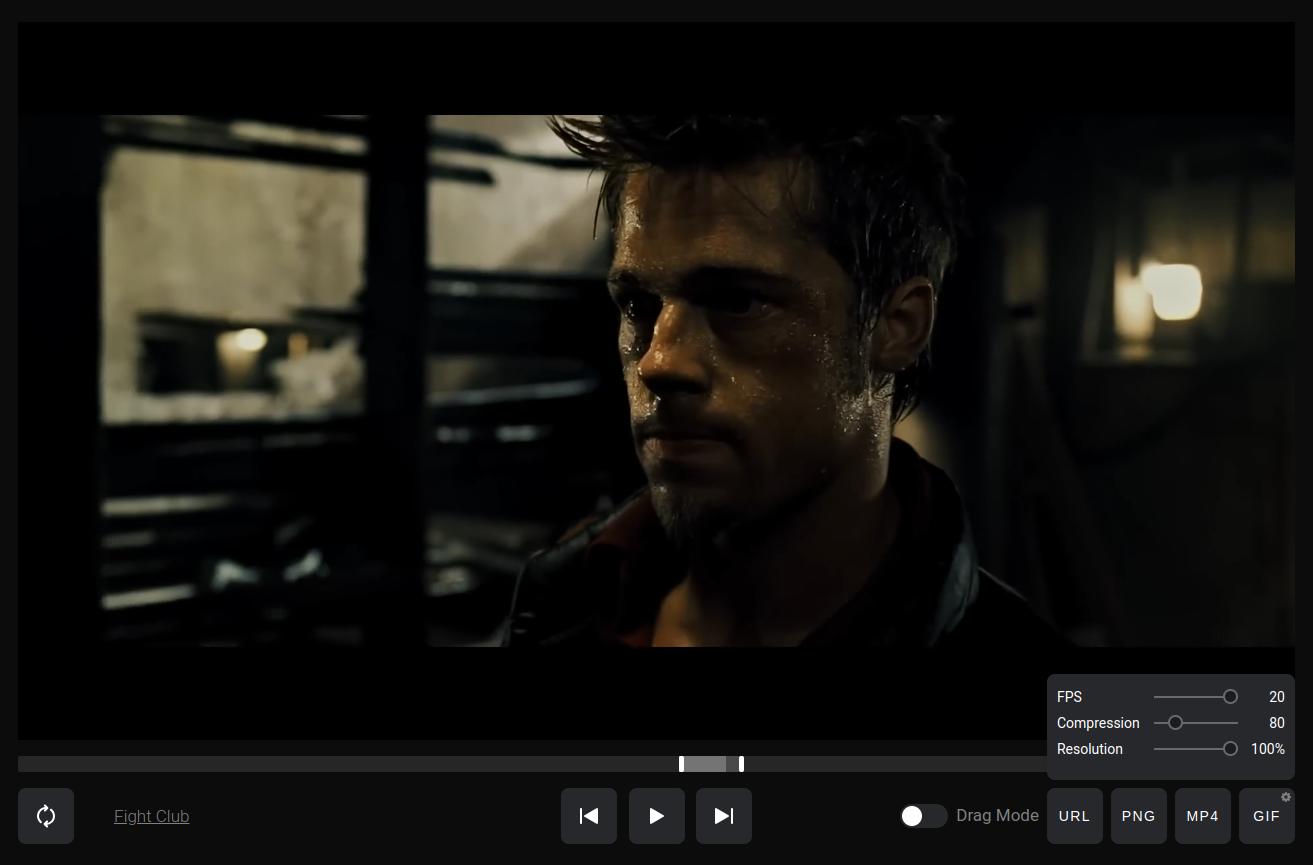The image size is (1313, 865).
Task: Toggle Drag Mode switch on
Action: click(923, 816)
